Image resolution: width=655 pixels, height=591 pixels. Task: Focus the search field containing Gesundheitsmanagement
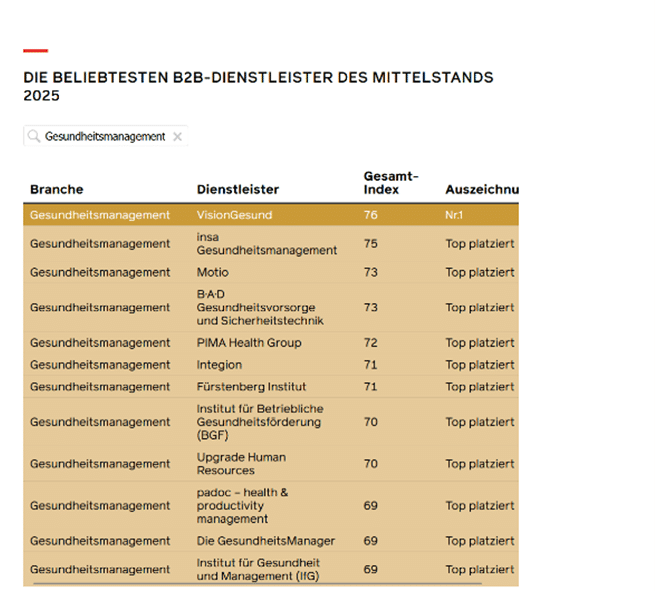[x=105, y=136]
